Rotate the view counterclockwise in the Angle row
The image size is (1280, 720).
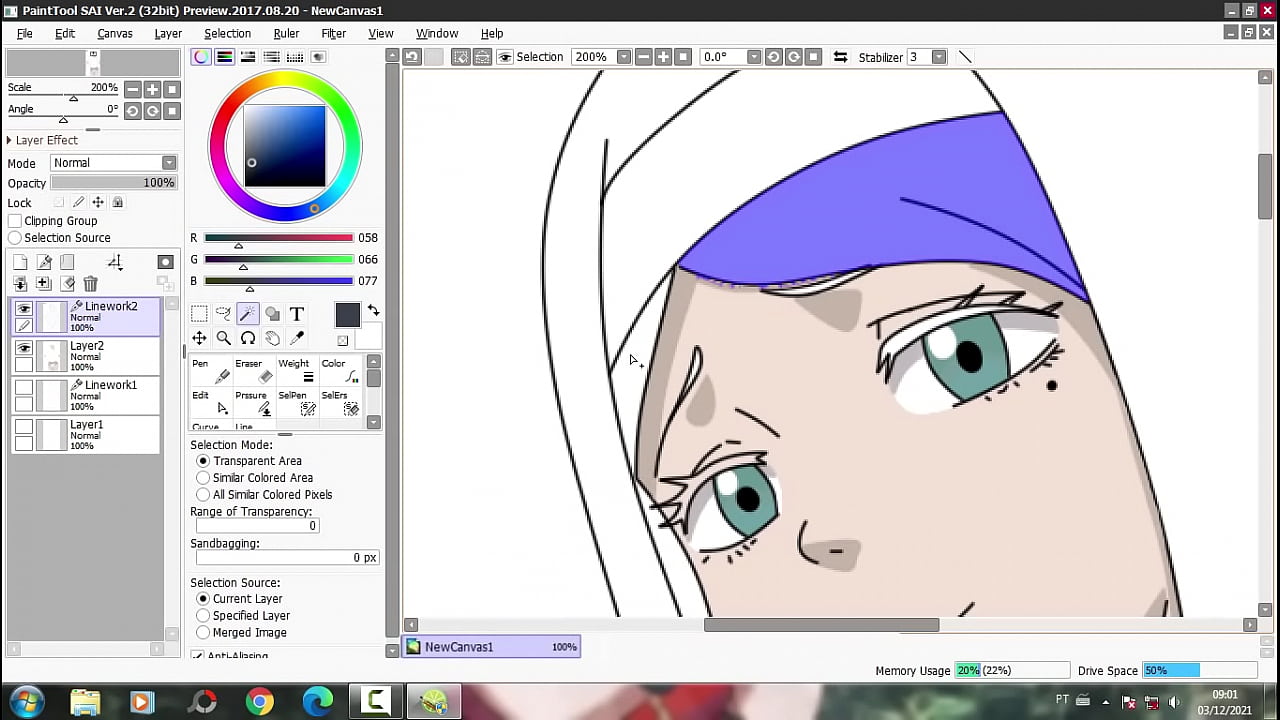pyautogui.click(x=132, y=111)
